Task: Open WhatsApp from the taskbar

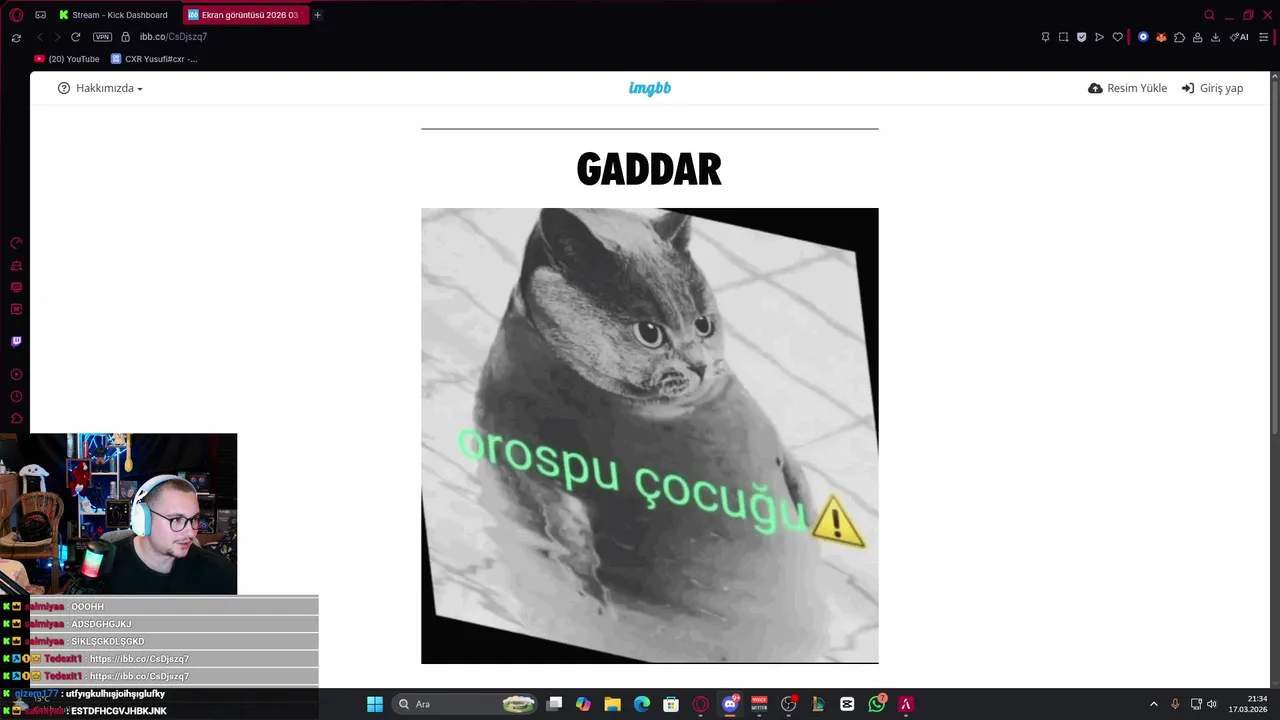Action: (877, 704)
